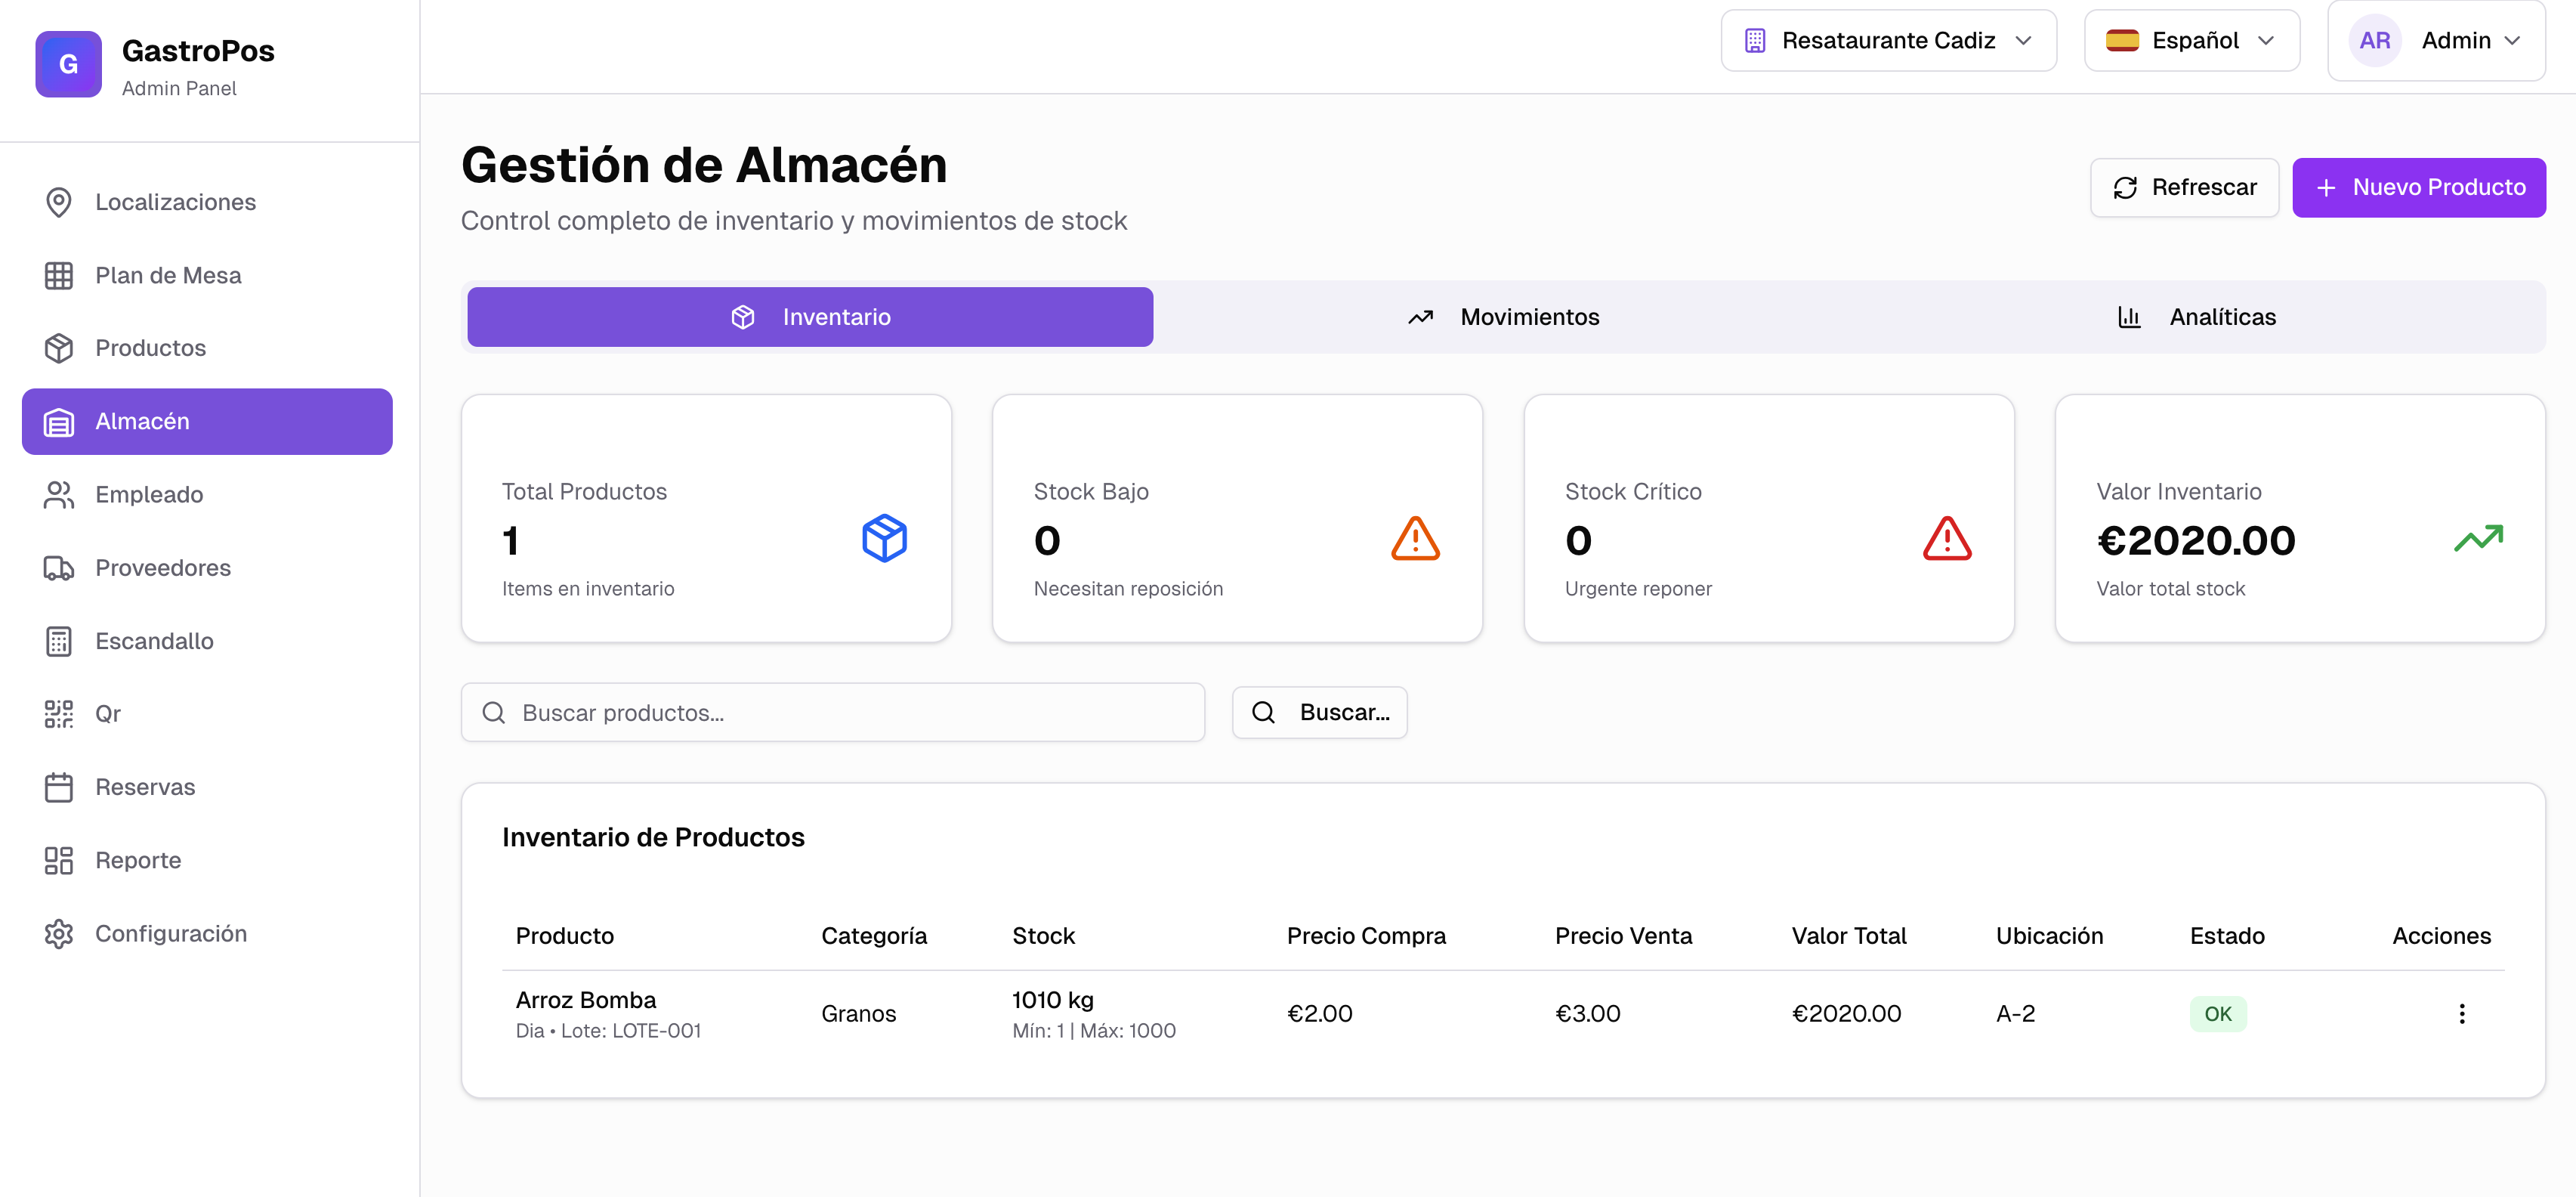The height and width of the screenshot is (1197, 2576).
Task: Open Reporte in the sidebar
Action: [138, 860]
